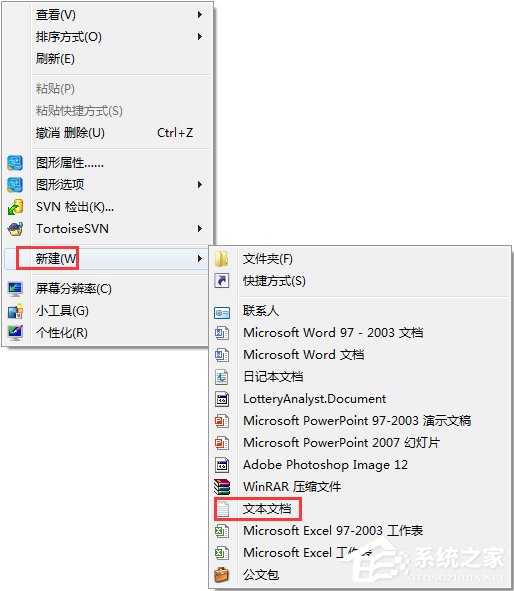Click the 个性化 personalize icon
The image size is (514, 591).
pos(15,333)
